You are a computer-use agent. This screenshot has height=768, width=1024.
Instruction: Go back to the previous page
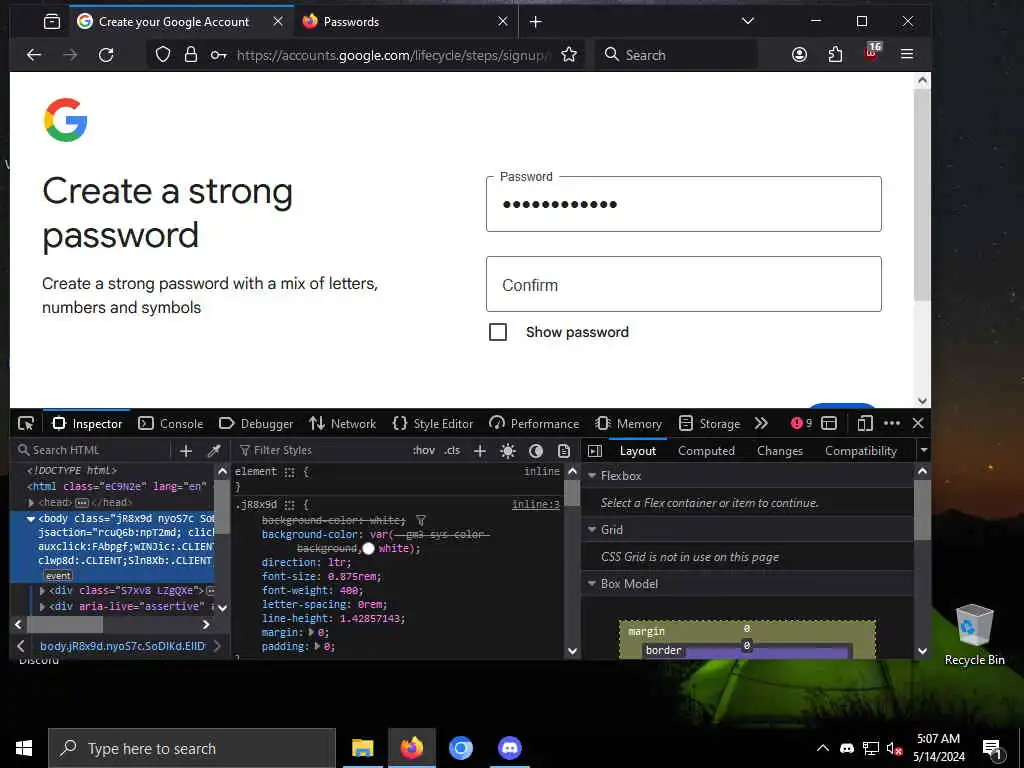point(34,55)
